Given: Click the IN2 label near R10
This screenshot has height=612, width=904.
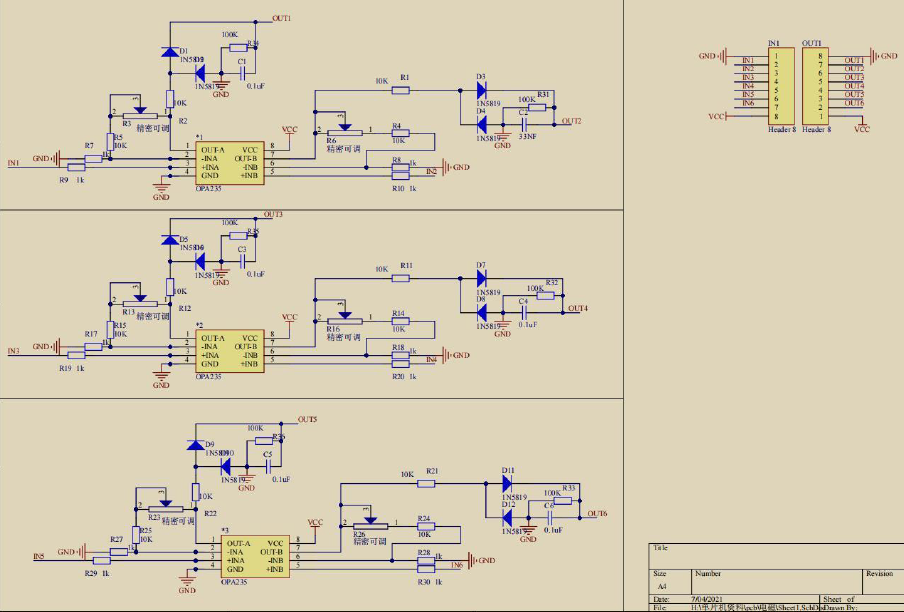Looking at the screenshot, I should point(431,172).
